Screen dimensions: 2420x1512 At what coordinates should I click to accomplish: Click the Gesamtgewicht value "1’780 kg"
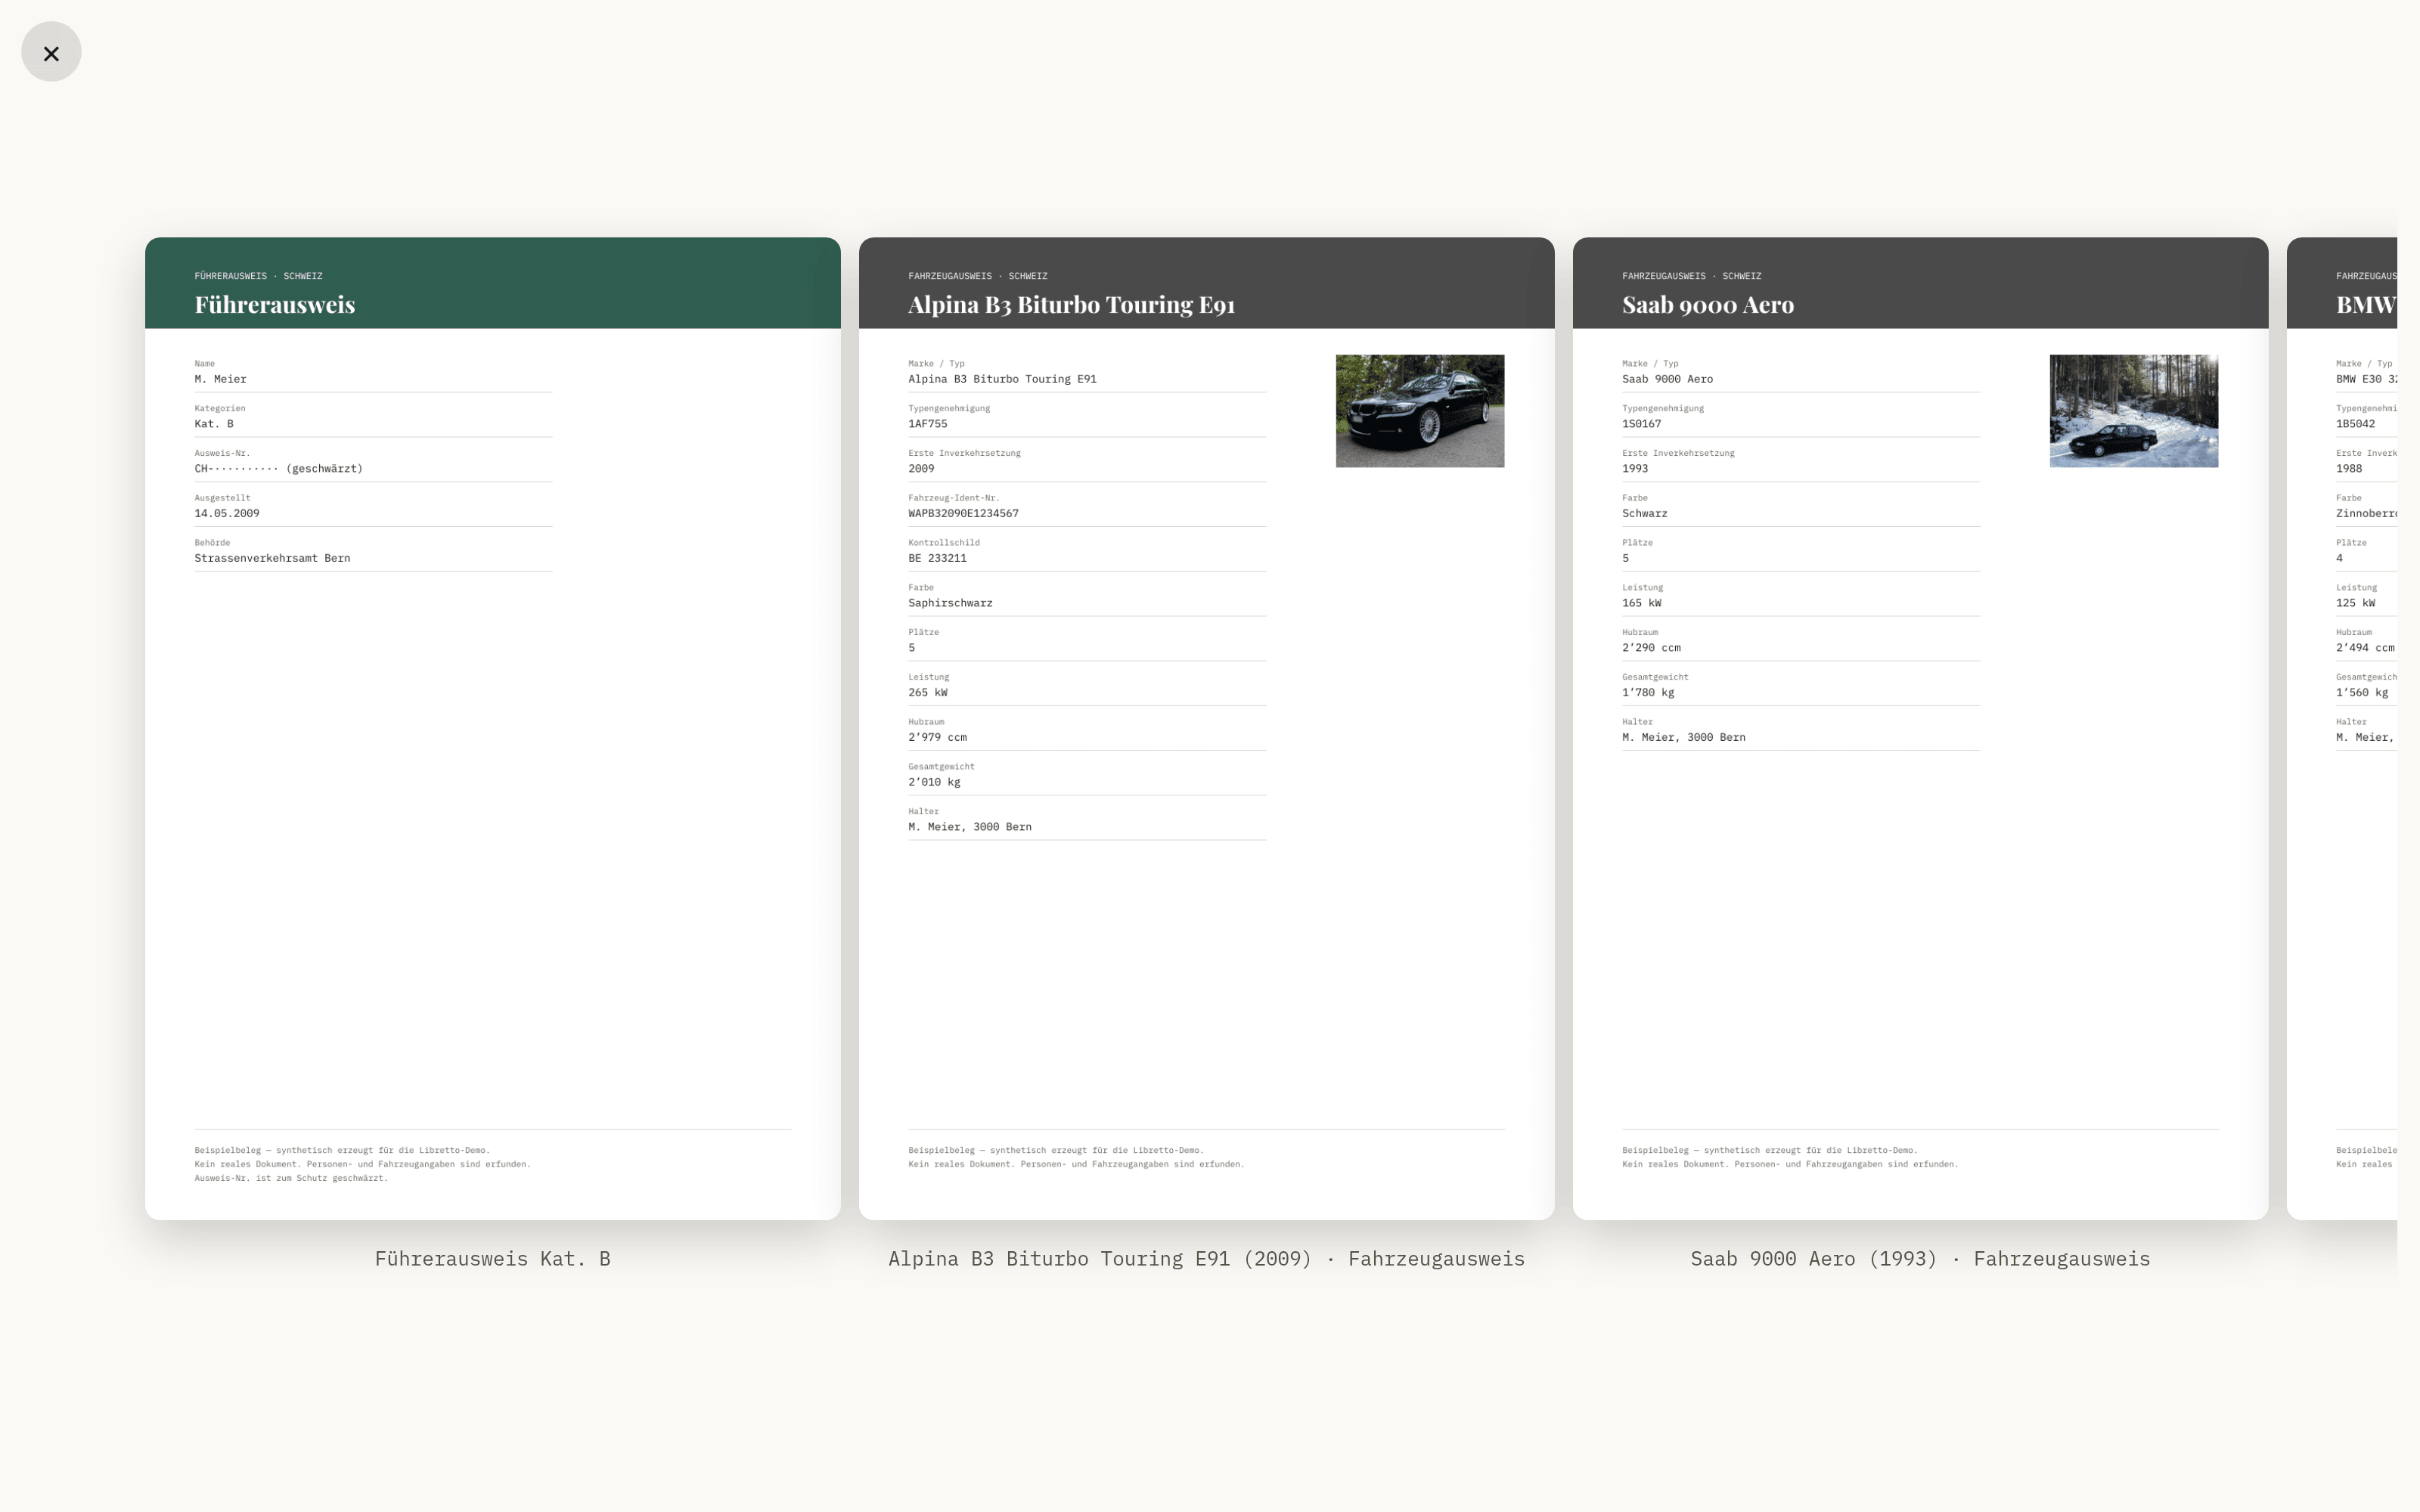(1648, 693)
